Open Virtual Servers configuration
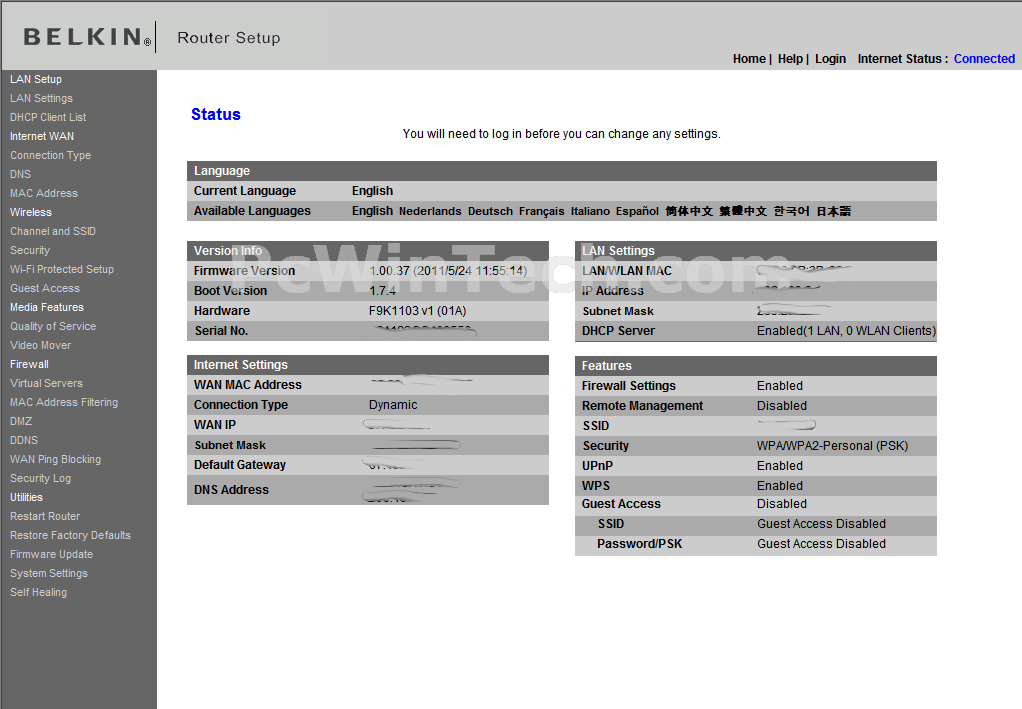The height and width of the screenshot is (709, 1022). point(46,383)
